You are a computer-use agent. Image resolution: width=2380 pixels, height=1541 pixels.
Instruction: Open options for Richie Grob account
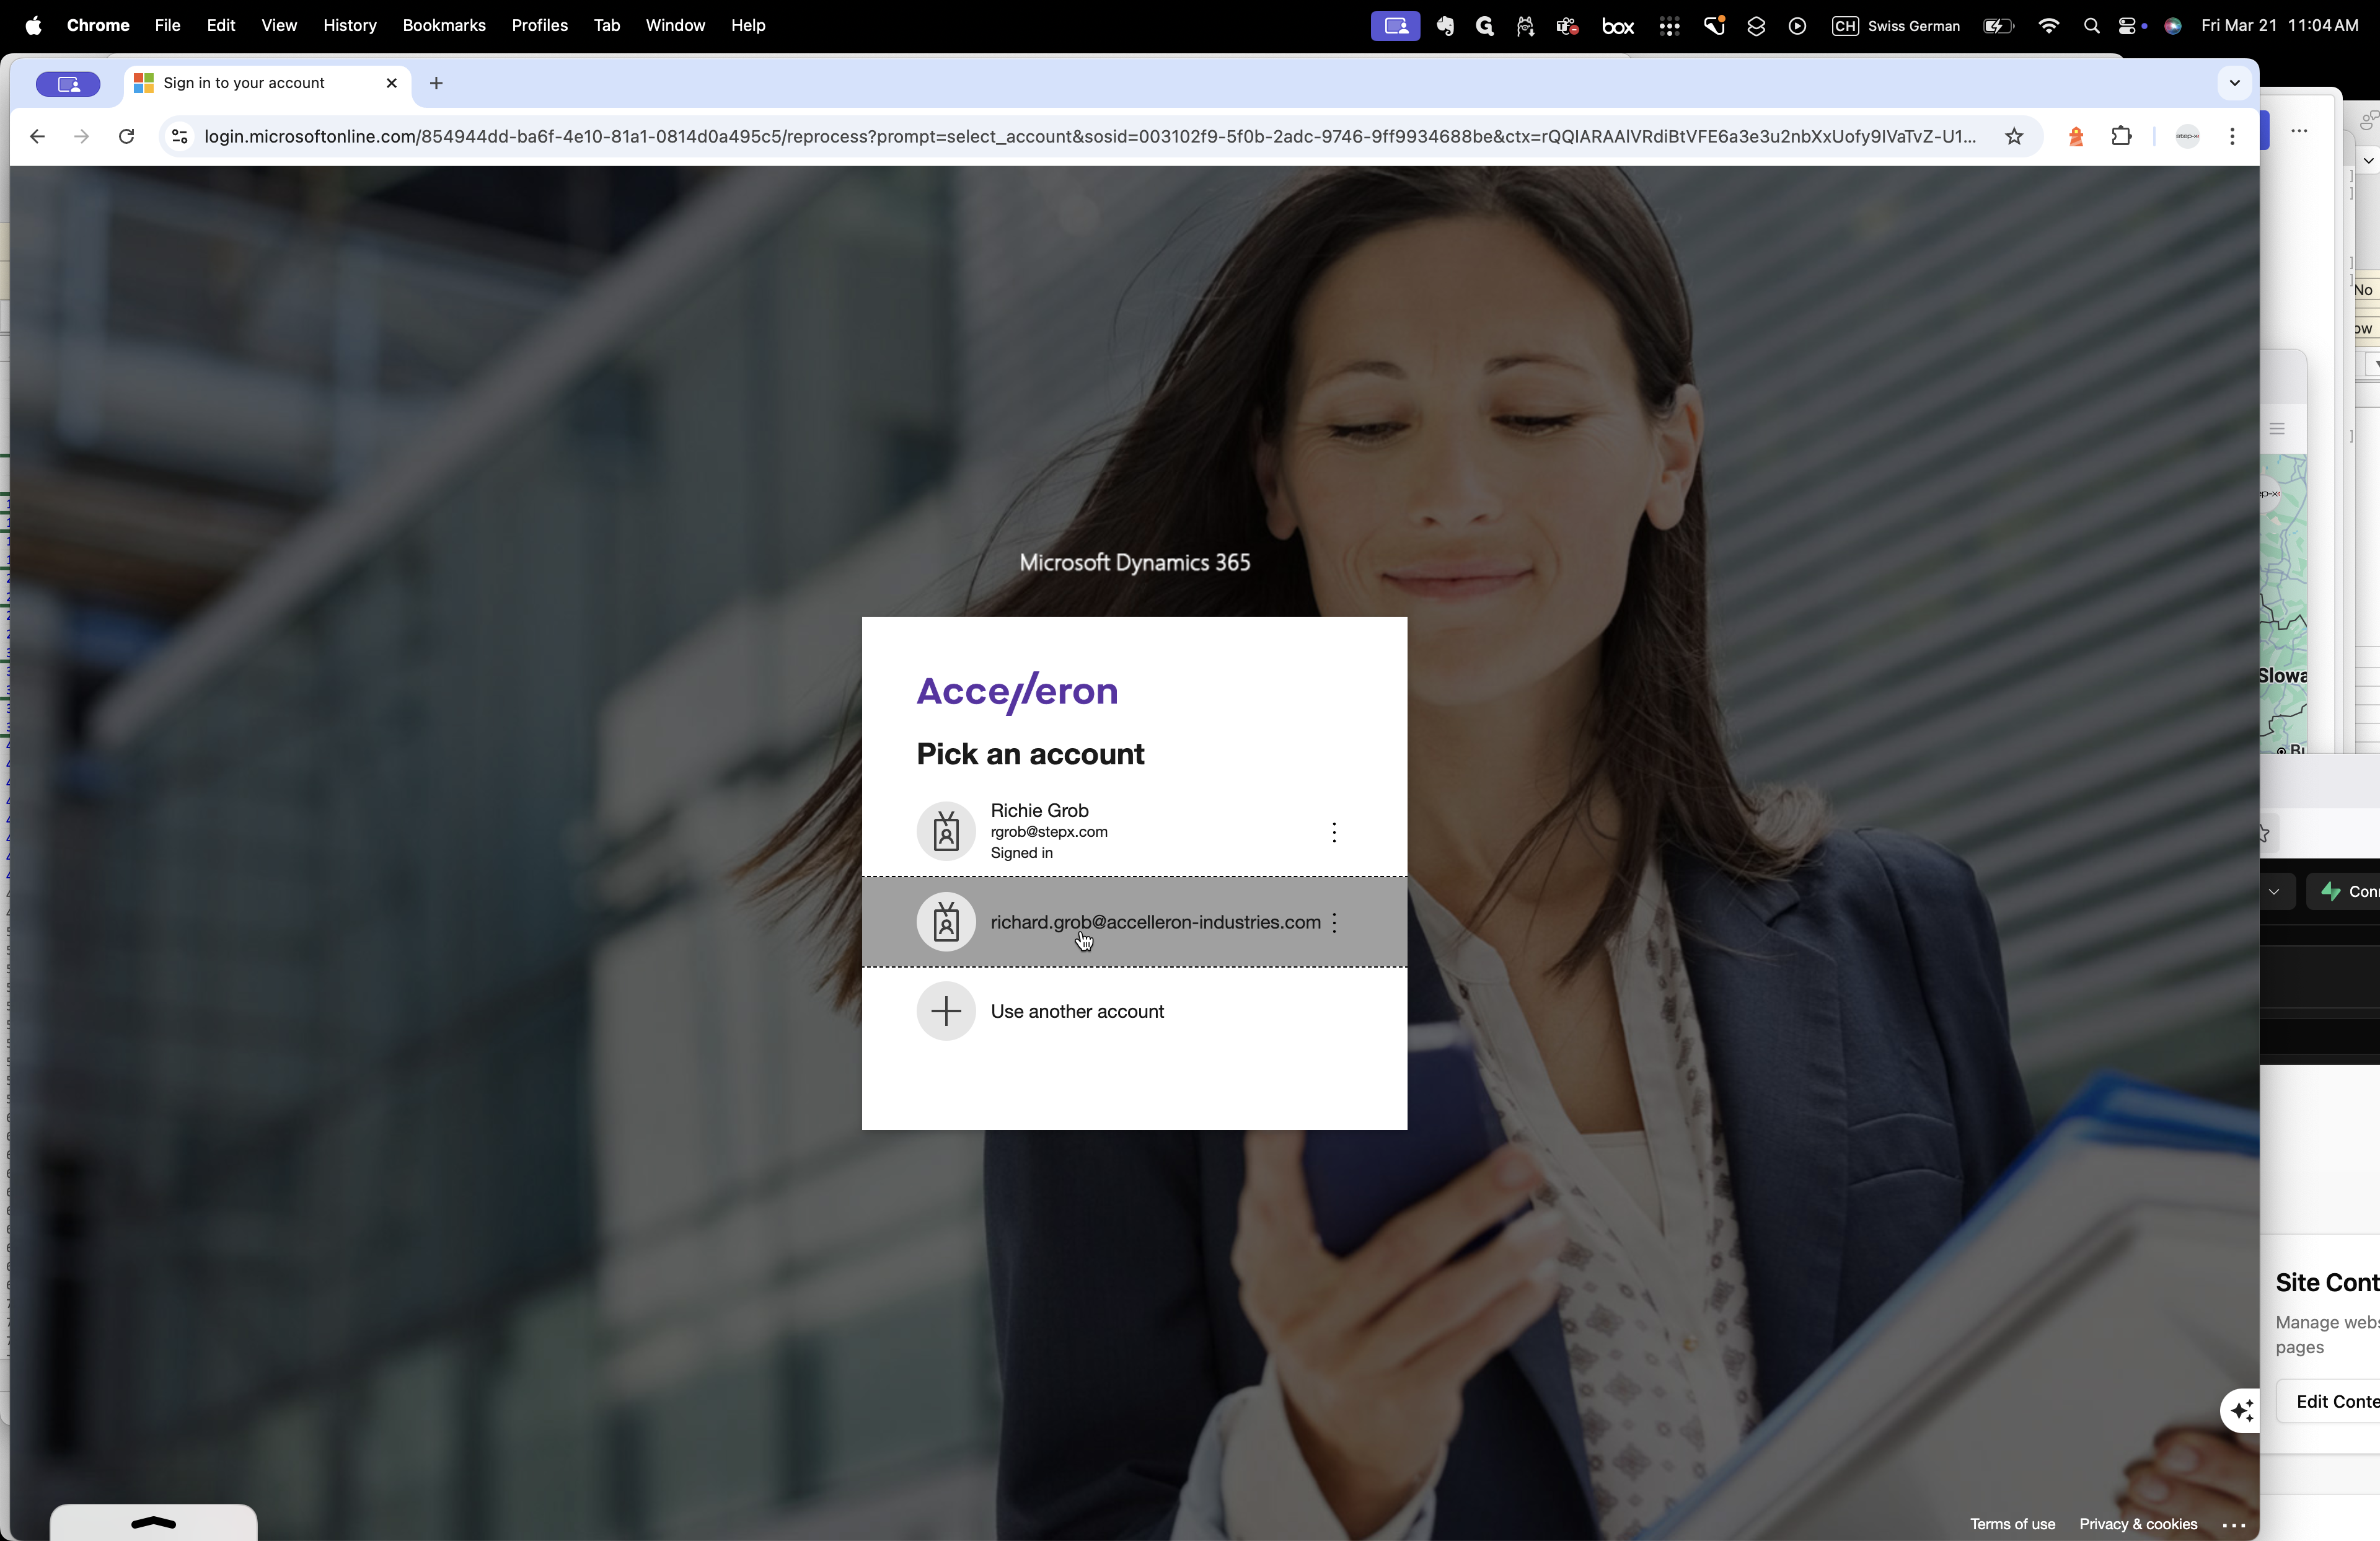1334,832
